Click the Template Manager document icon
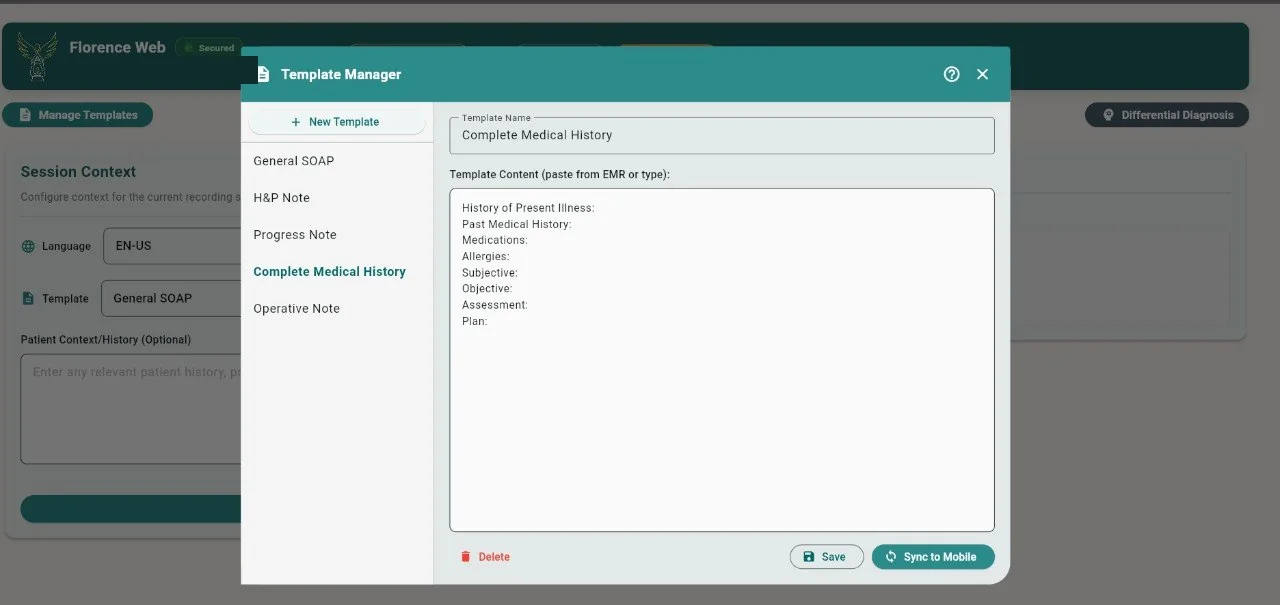Screen dimensions: 1280x605 (263, 74)
